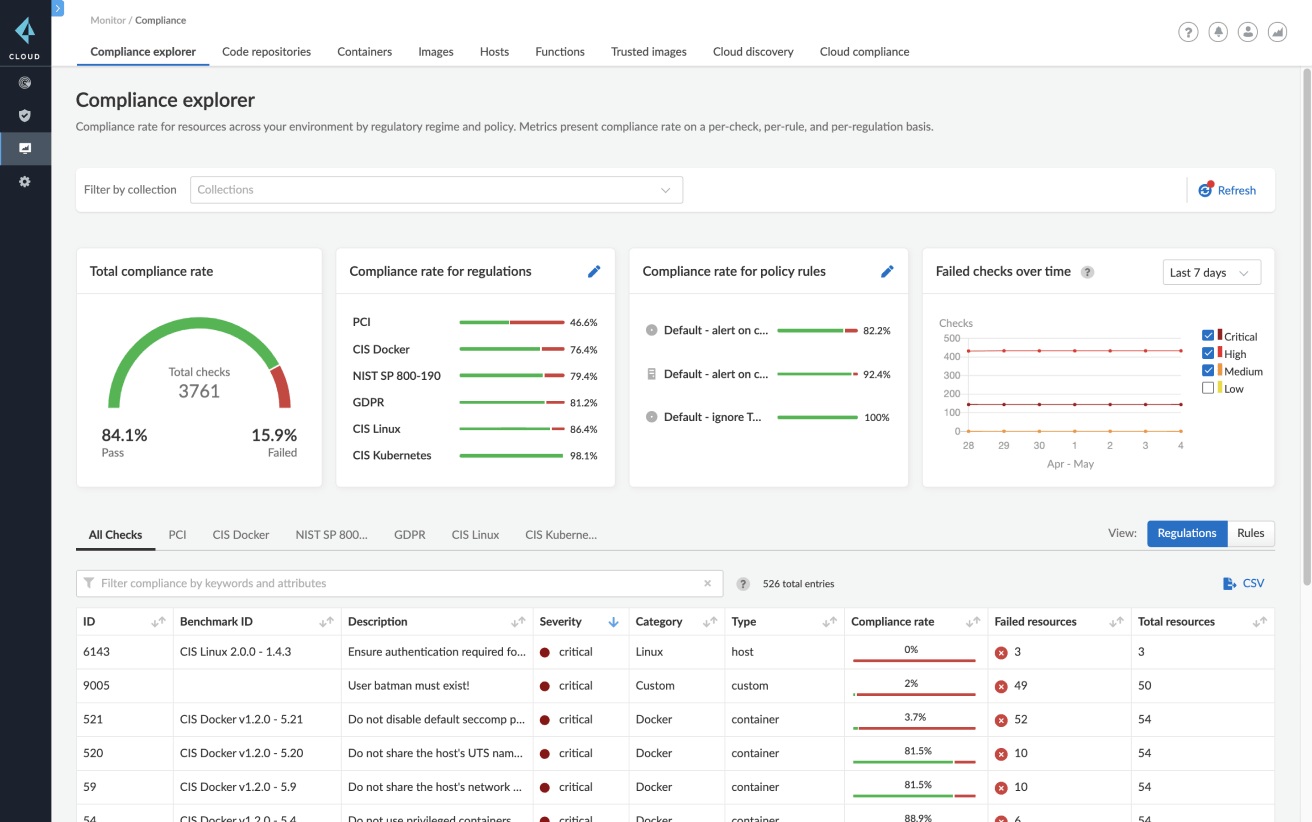Click the radar icon at sidebar top
The image size is (1312, 822).
click(25, 82)
